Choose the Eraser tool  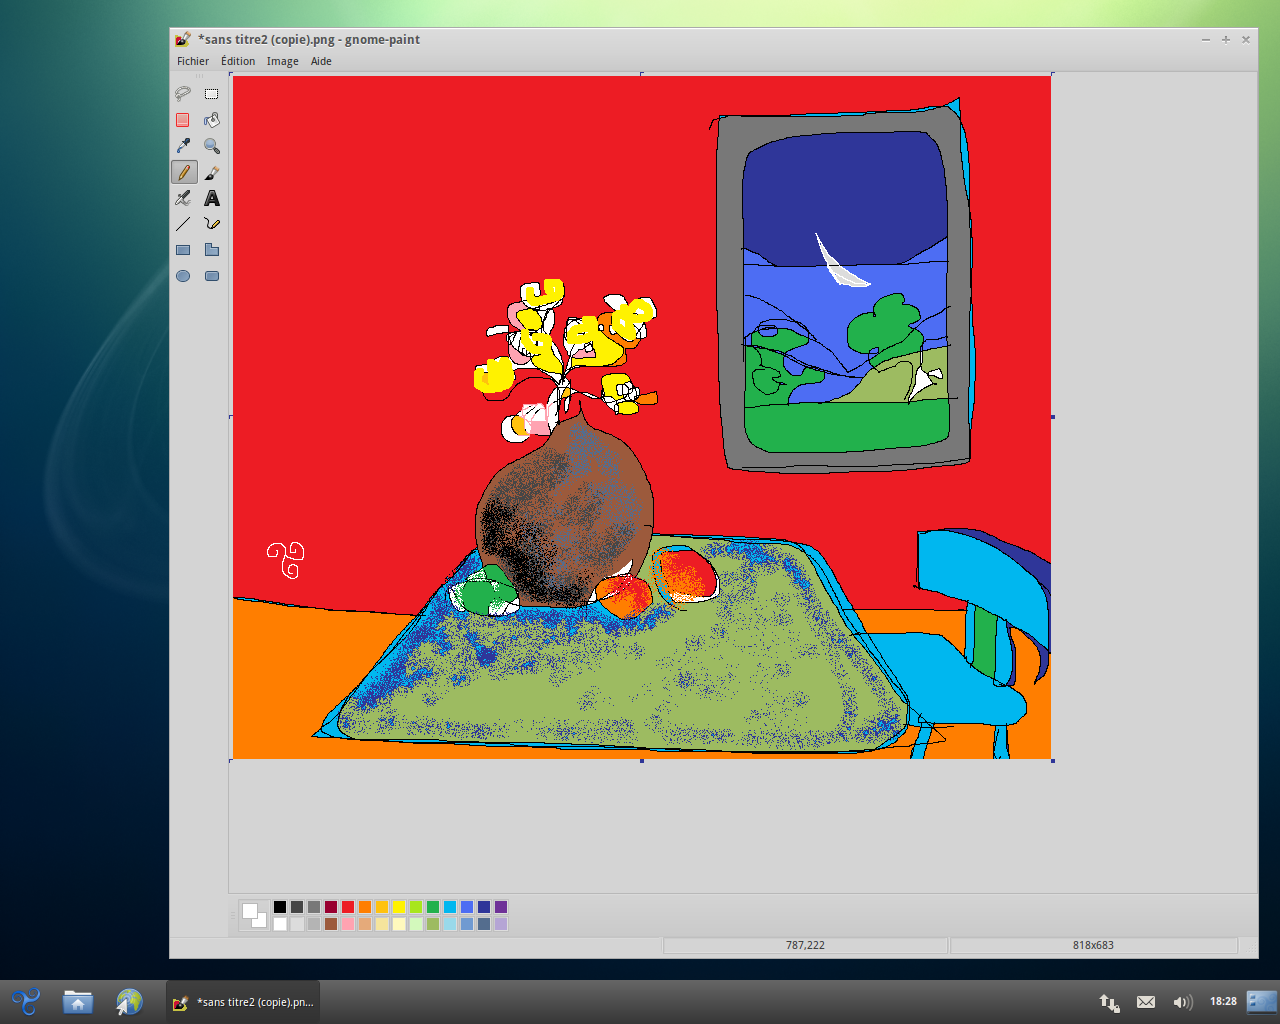(x=183, y=120)
